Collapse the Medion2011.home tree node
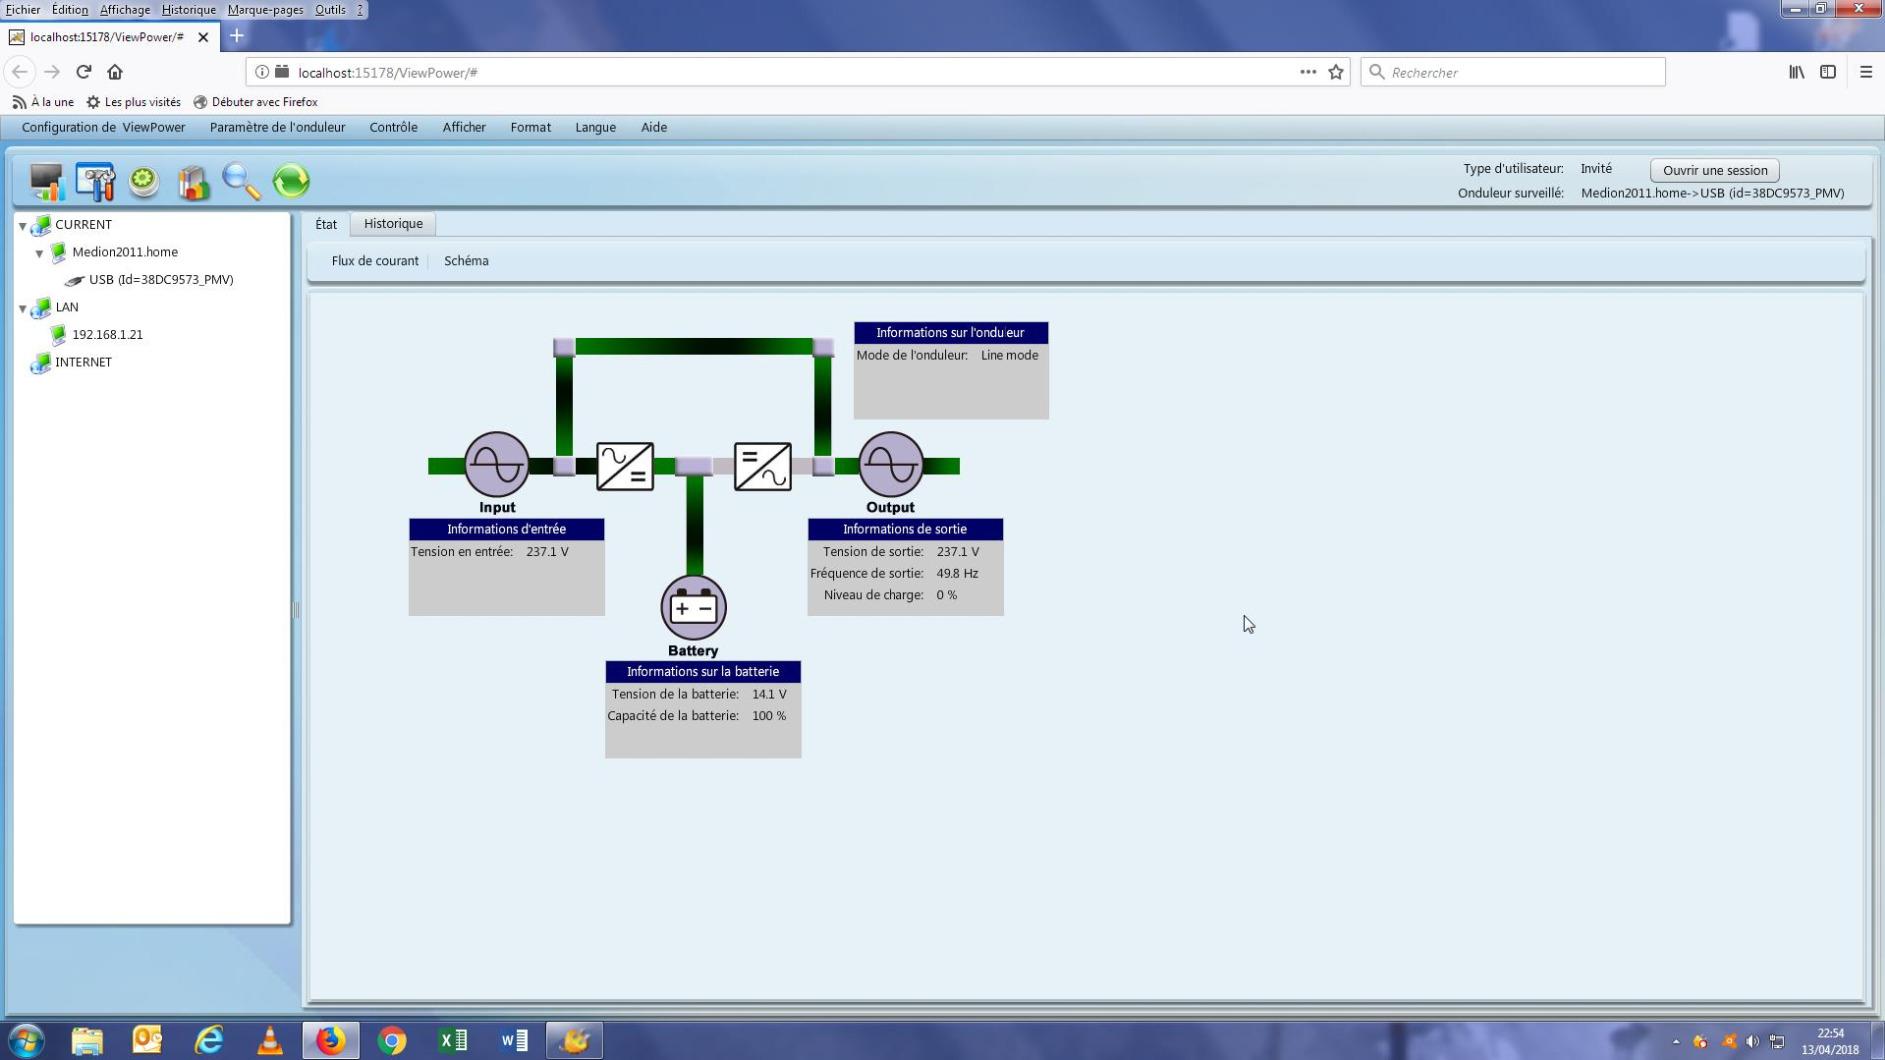 pyautogui.click(x=40, y=253)
